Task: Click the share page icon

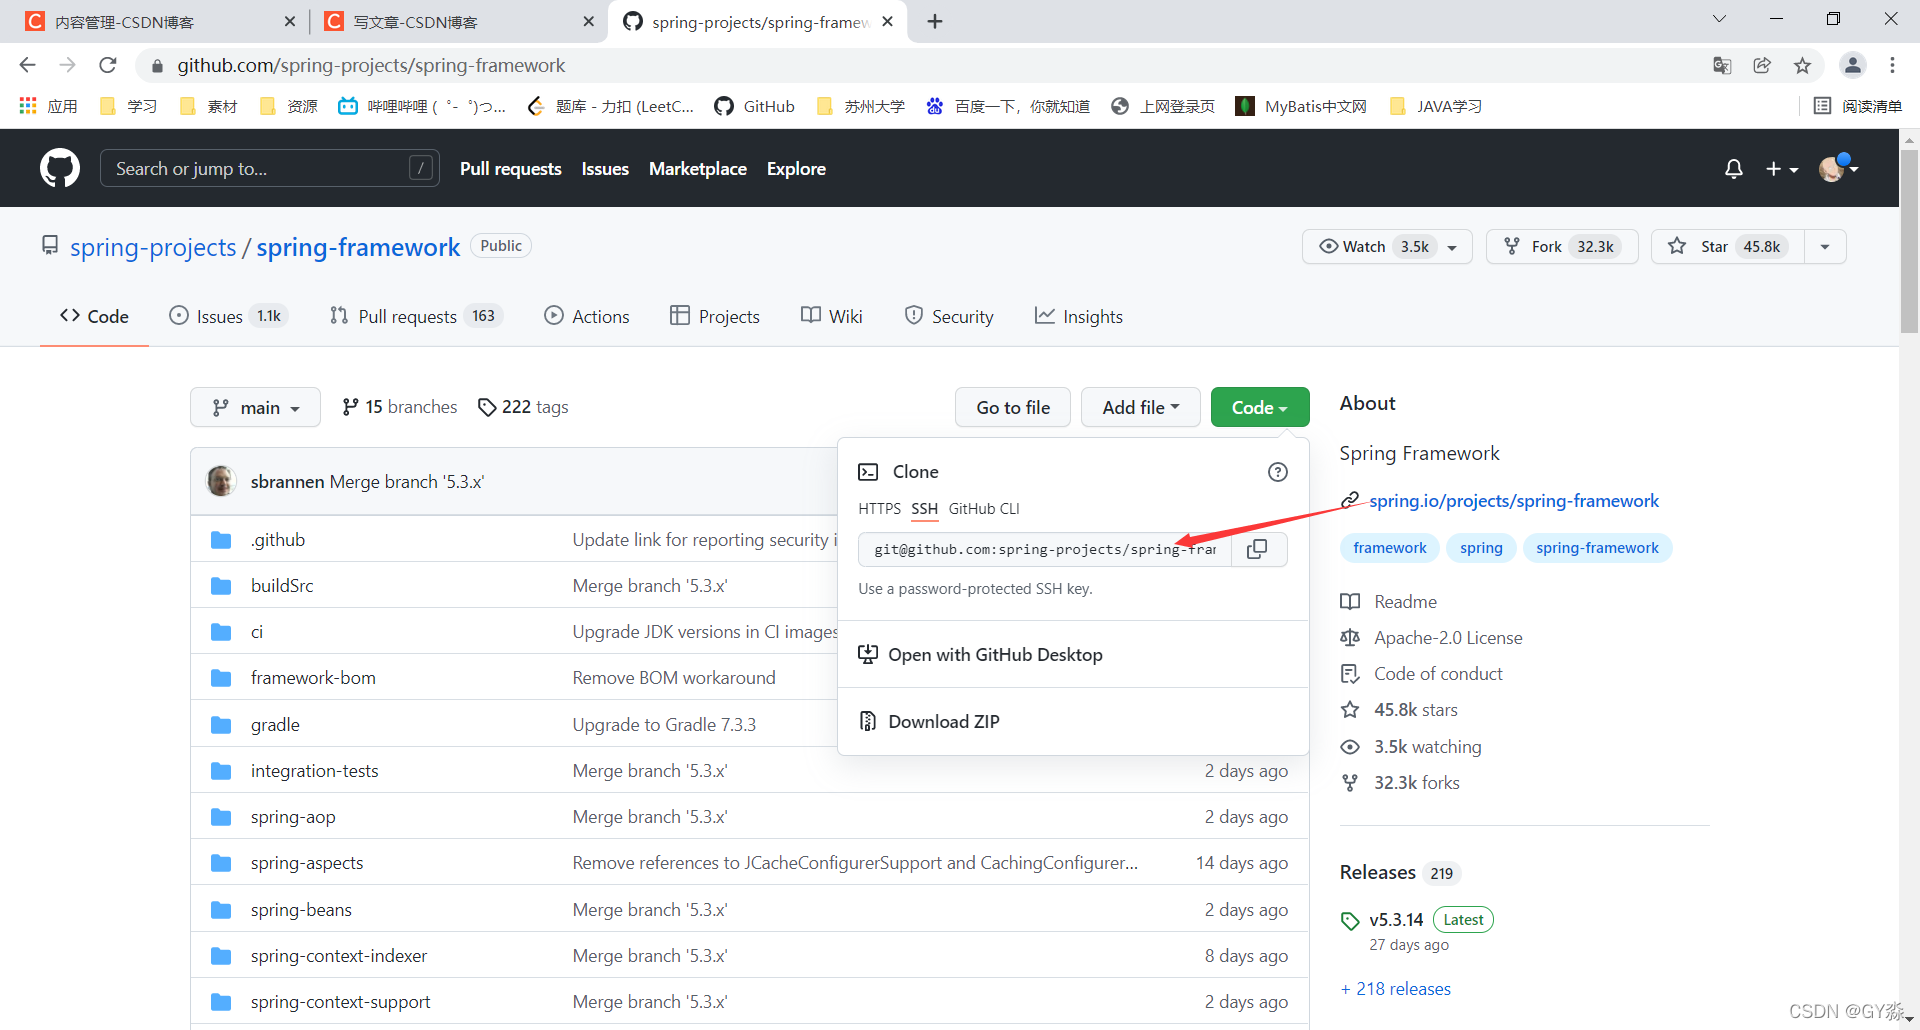Action: coord(1762,65)
